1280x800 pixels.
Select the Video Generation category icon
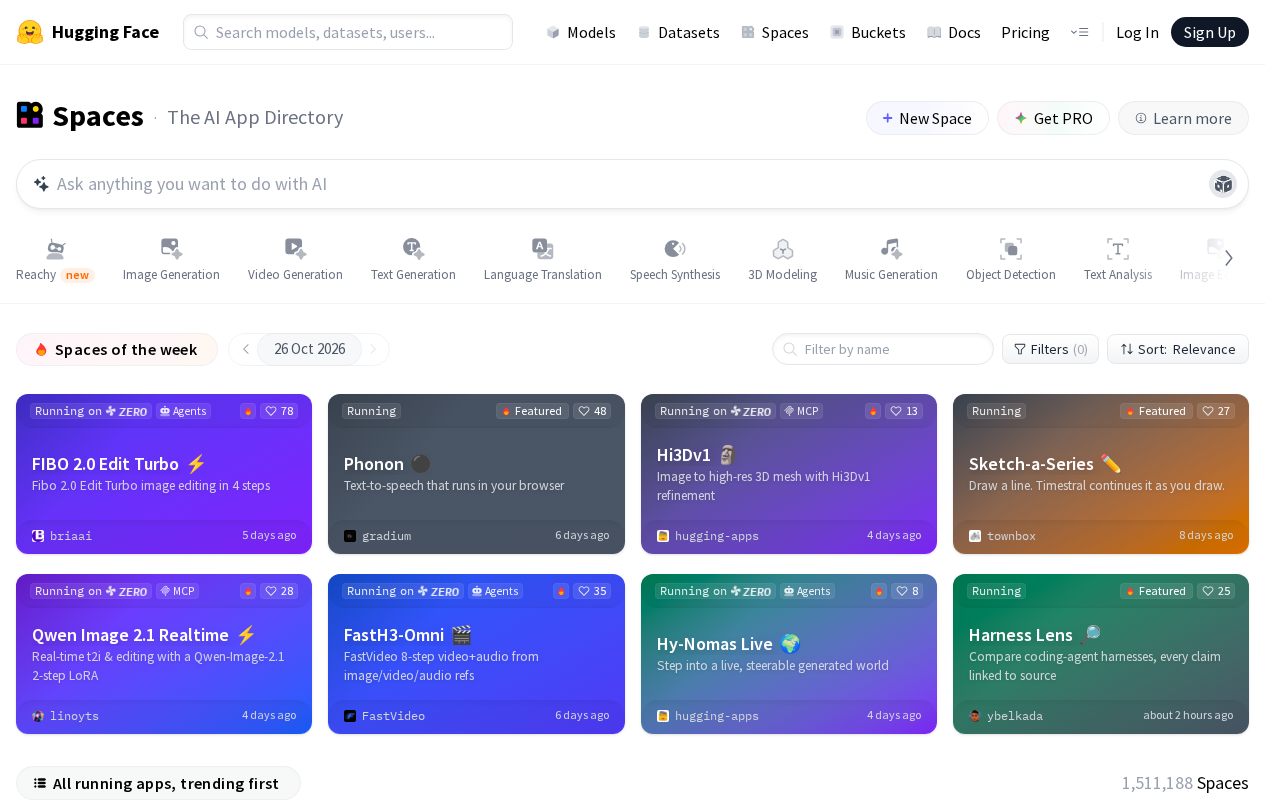click(x=295, y=249)
